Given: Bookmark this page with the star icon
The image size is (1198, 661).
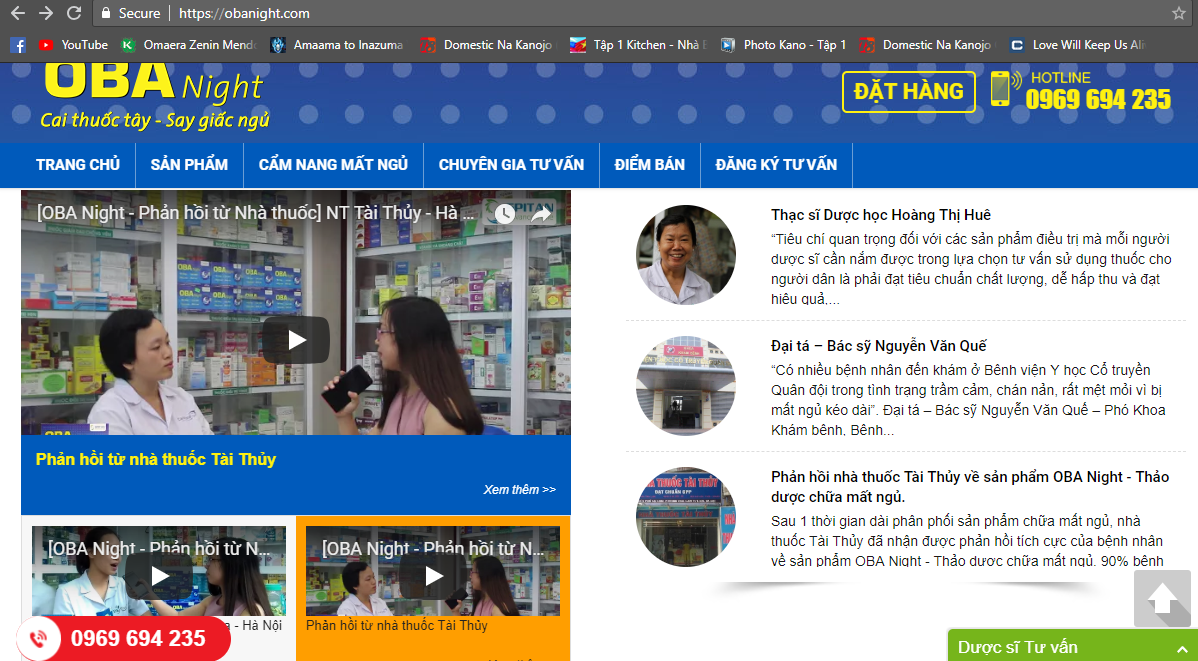Looking at the screenshot, I should click(1179, 13).
